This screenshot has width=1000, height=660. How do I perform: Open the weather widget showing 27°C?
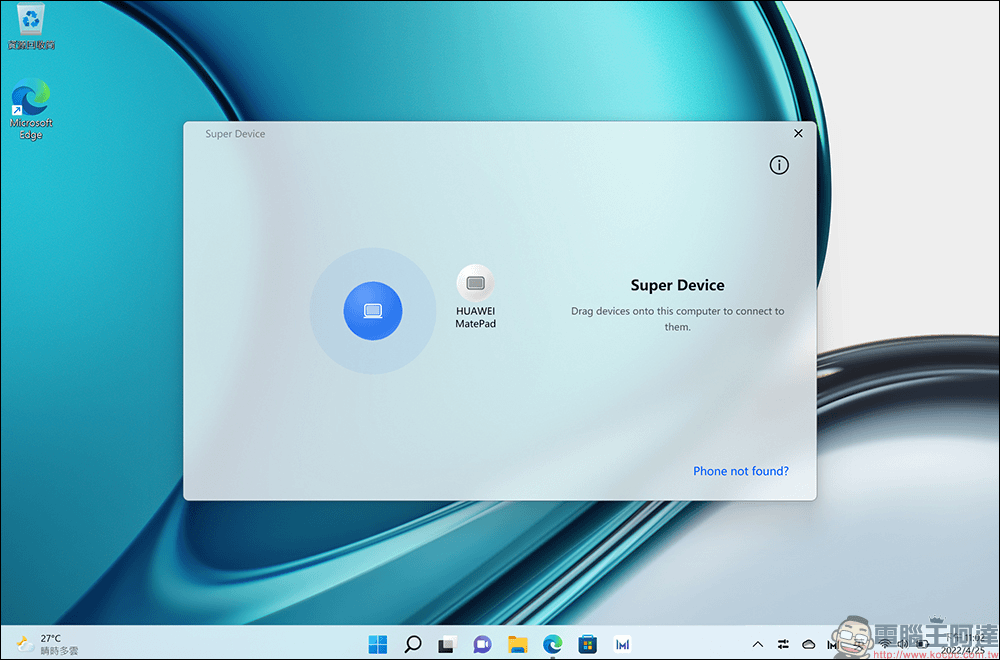[x=47, y=644]
